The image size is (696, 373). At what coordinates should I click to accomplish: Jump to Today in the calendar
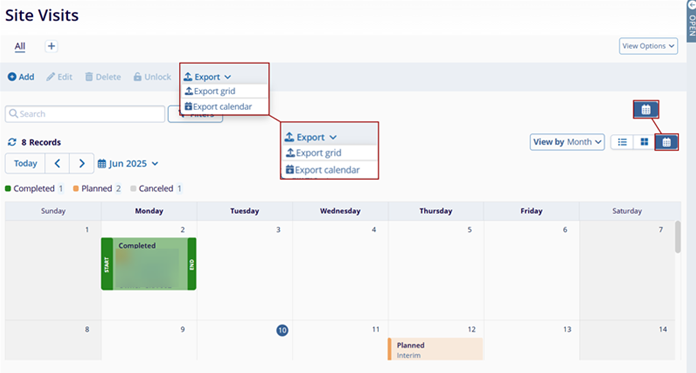[x=25, y=163]
